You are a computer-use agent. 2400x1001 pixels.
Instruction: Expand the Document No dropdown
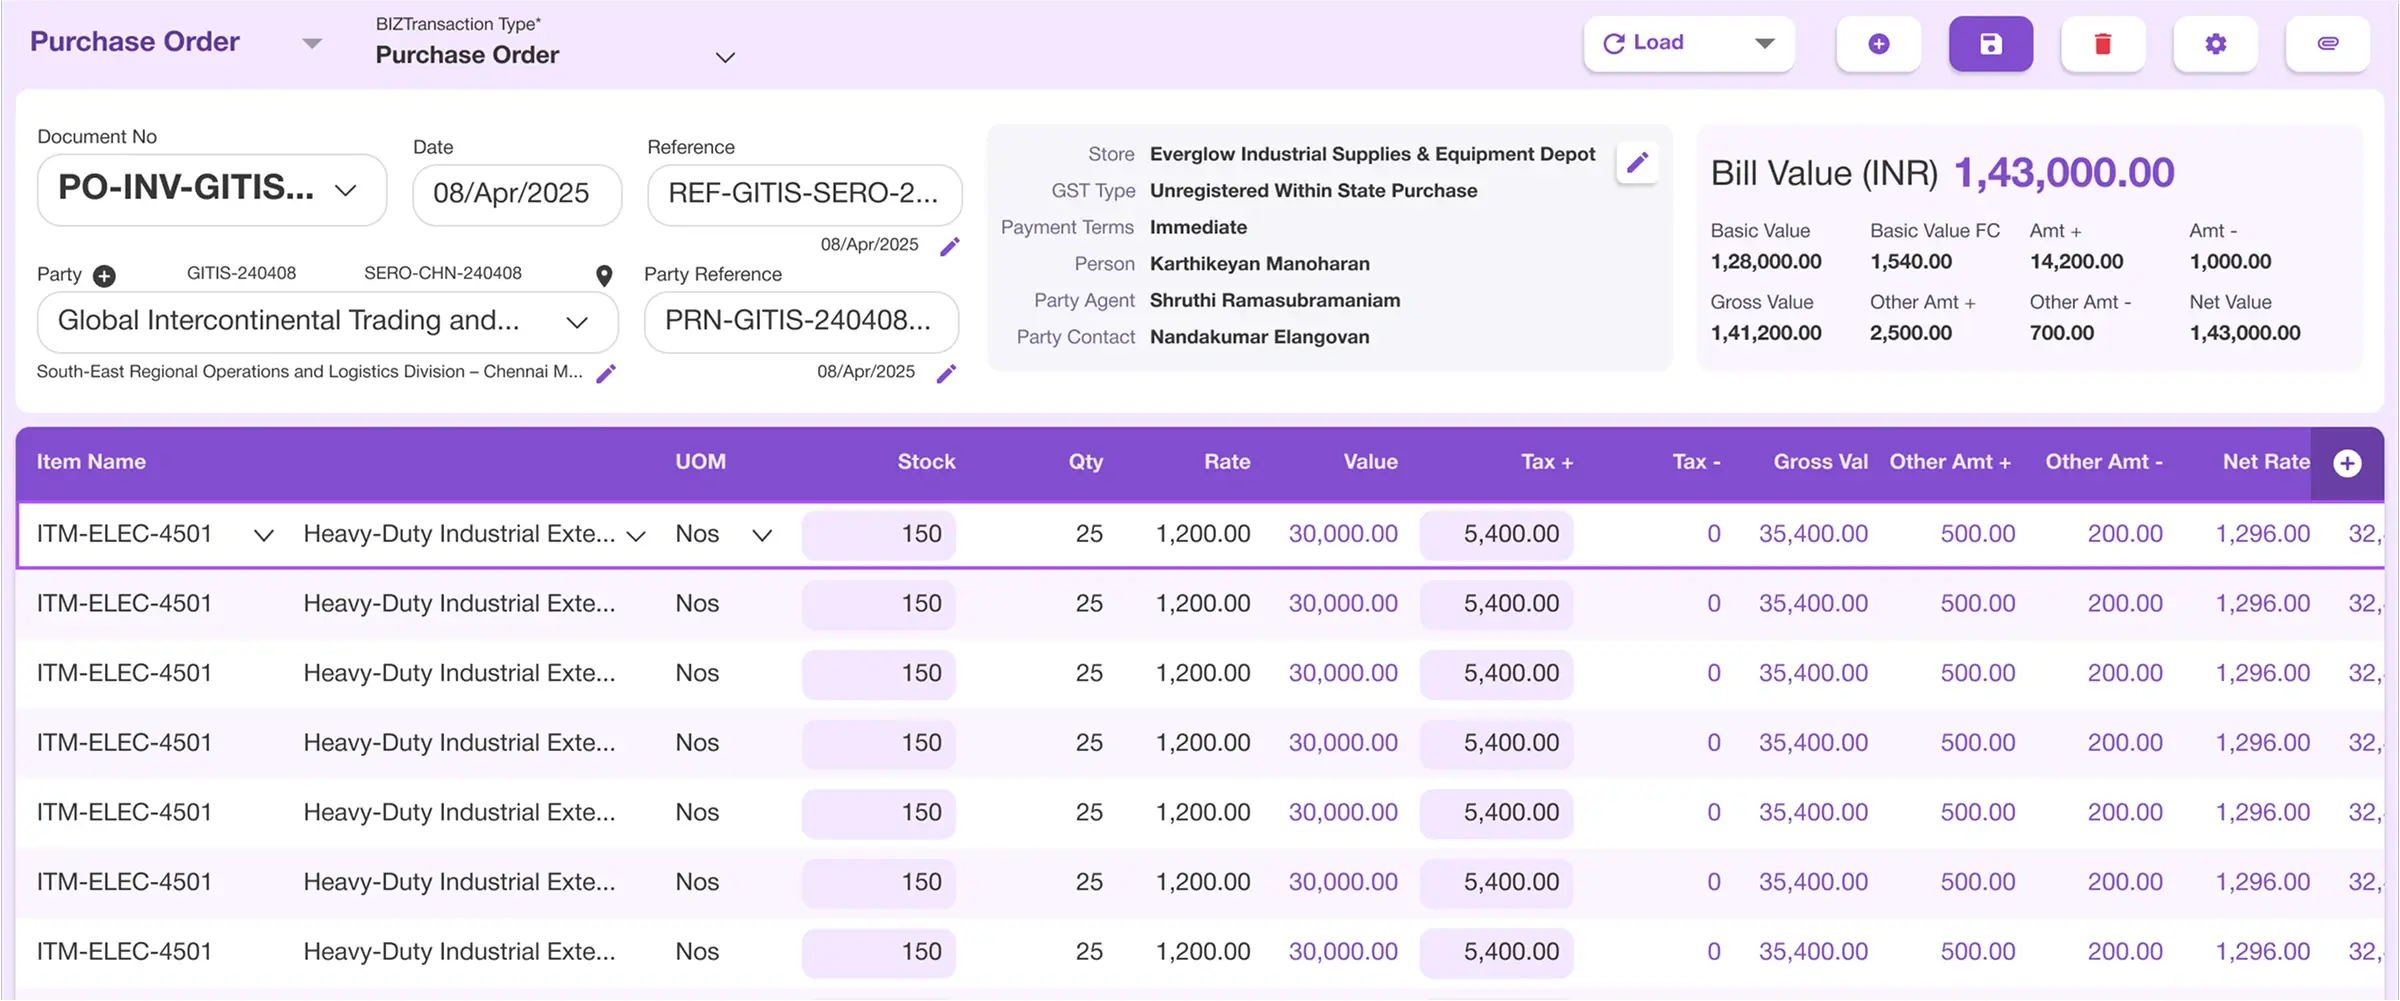click(x=347, y=190)
